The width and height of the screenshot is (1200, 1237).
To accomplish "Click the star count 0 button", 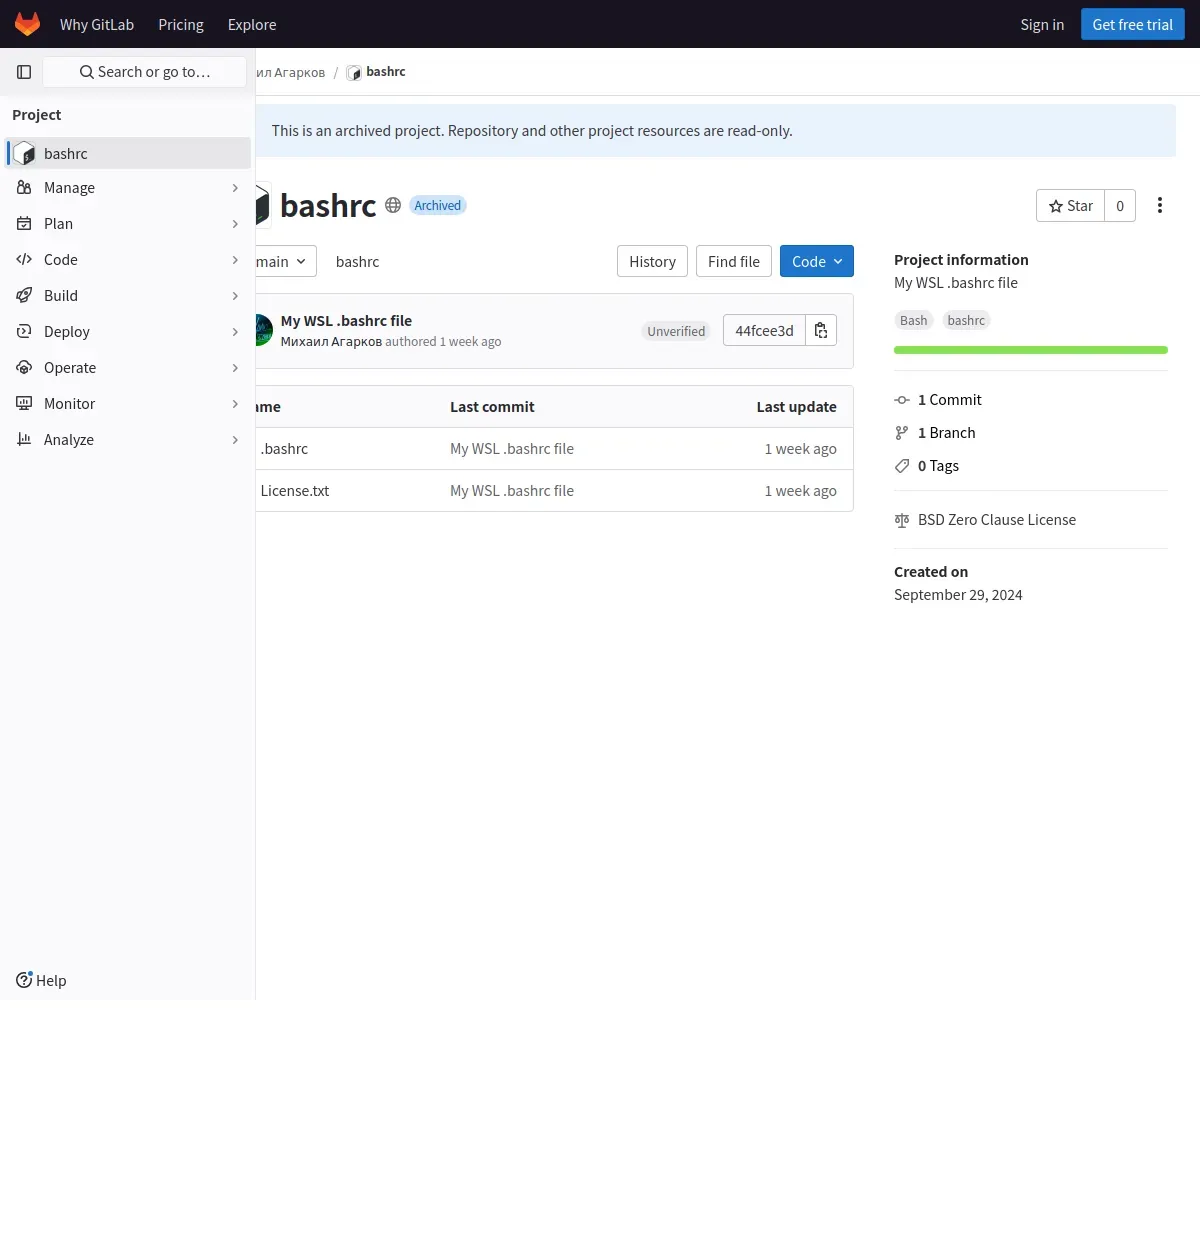I will [1120, 205].
